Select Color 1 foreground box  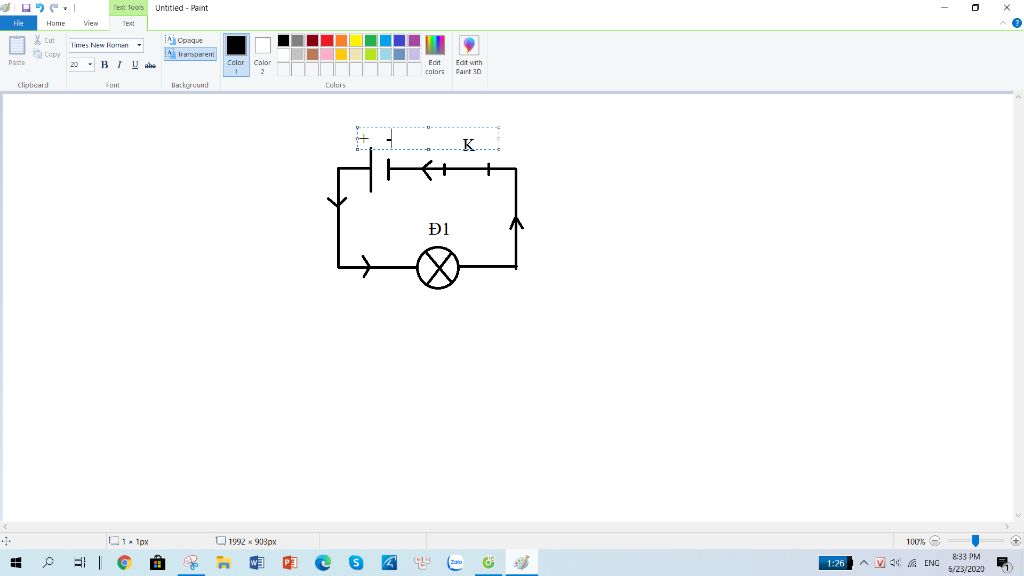[x=236, y=55]
